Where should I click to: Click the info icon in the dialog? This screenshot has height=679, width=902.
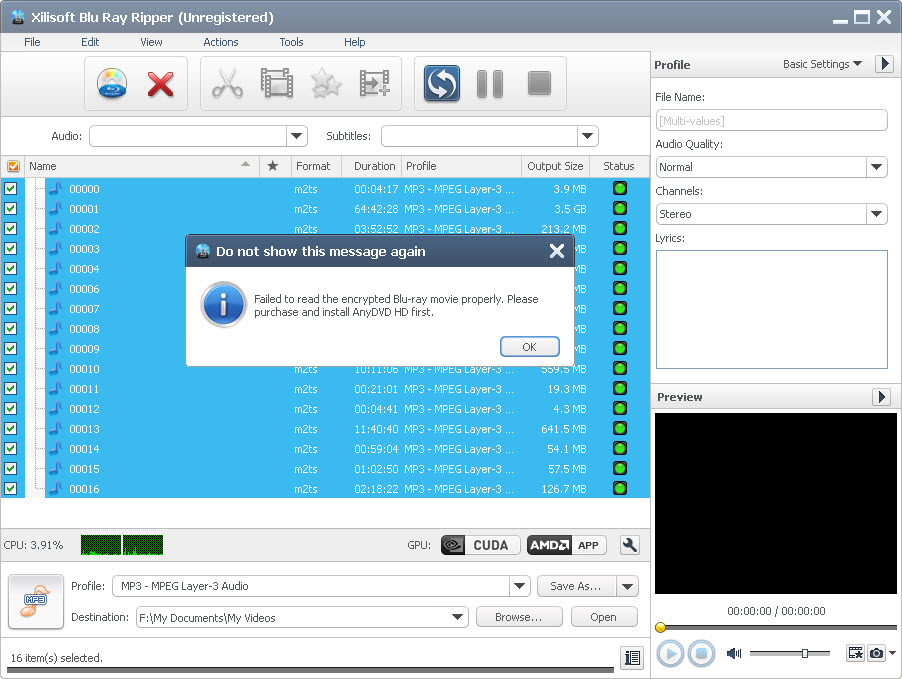point(223,304)
